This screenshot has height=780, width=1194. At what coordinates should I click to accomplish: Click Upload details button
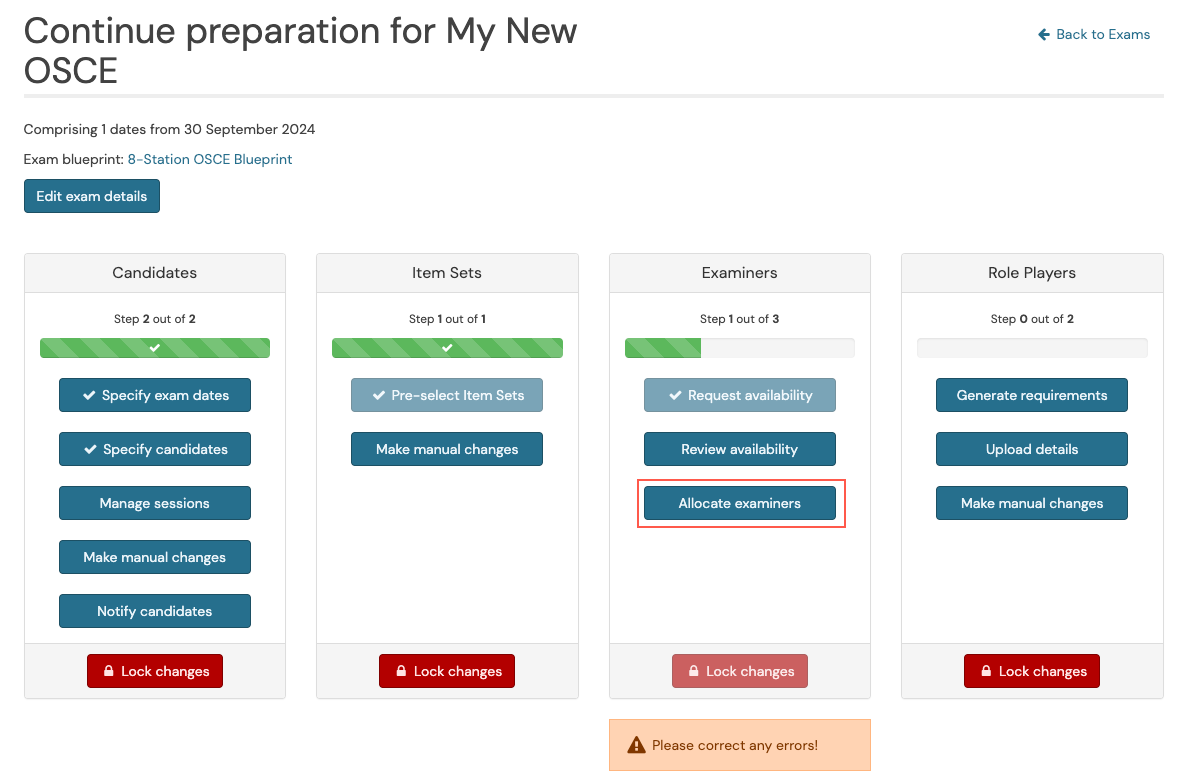pos(1031,449)
